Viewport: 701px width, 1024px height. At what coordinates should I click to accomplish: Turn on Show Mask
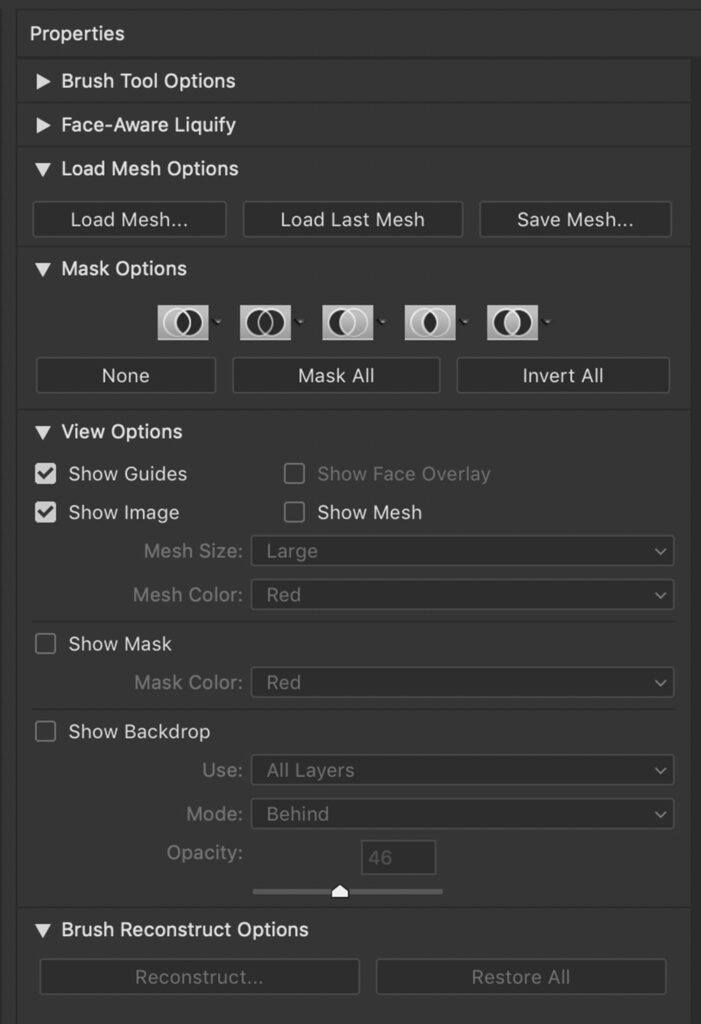[46, 644]
